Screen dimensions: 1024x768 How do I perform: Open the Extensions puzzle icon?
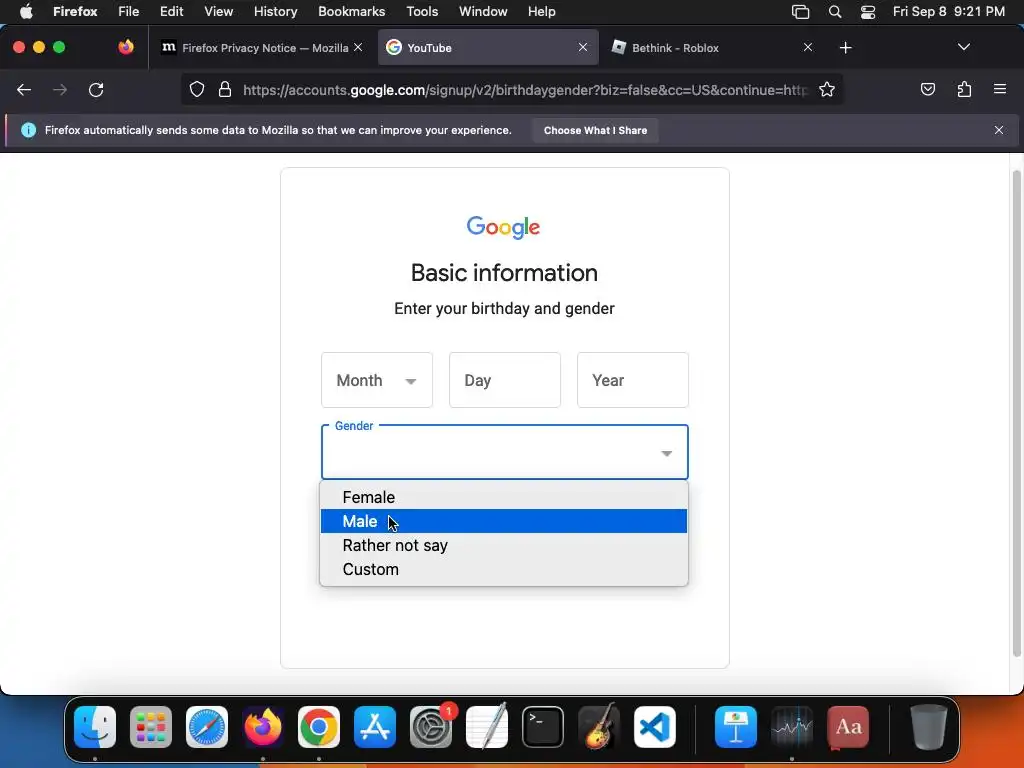(964, 90)
